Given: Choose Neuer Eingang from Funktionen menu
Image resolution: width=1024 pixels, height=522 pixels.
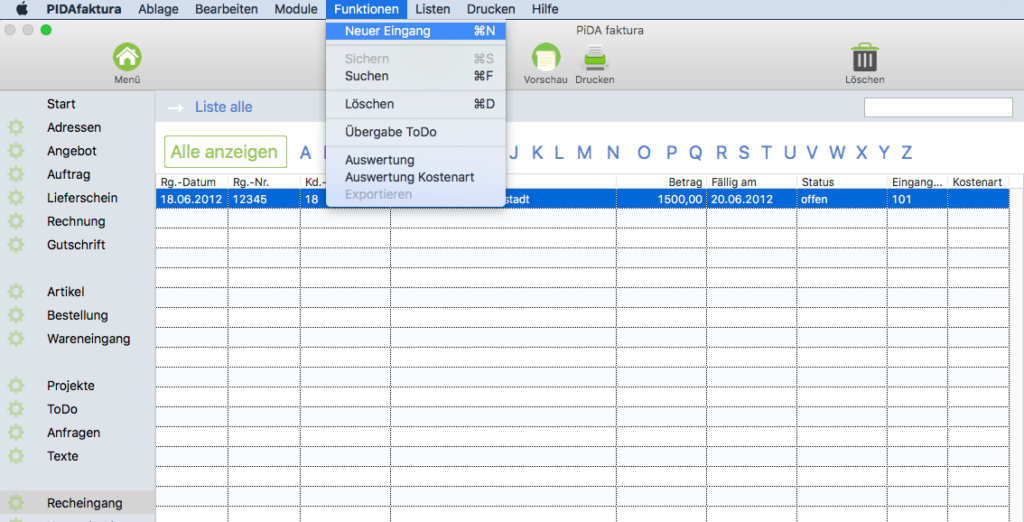Looking at the screenshot, I should tap(415, 31).
